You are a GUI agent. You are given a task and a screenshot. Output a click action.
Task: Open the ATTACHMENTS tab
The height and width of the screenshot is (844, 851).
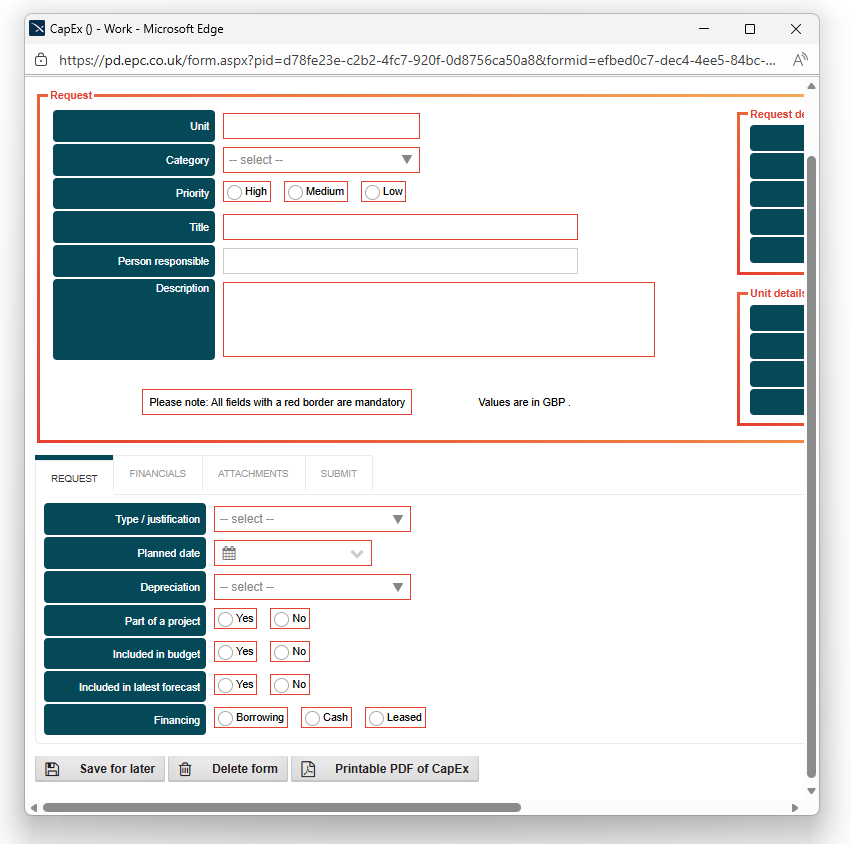253,473
